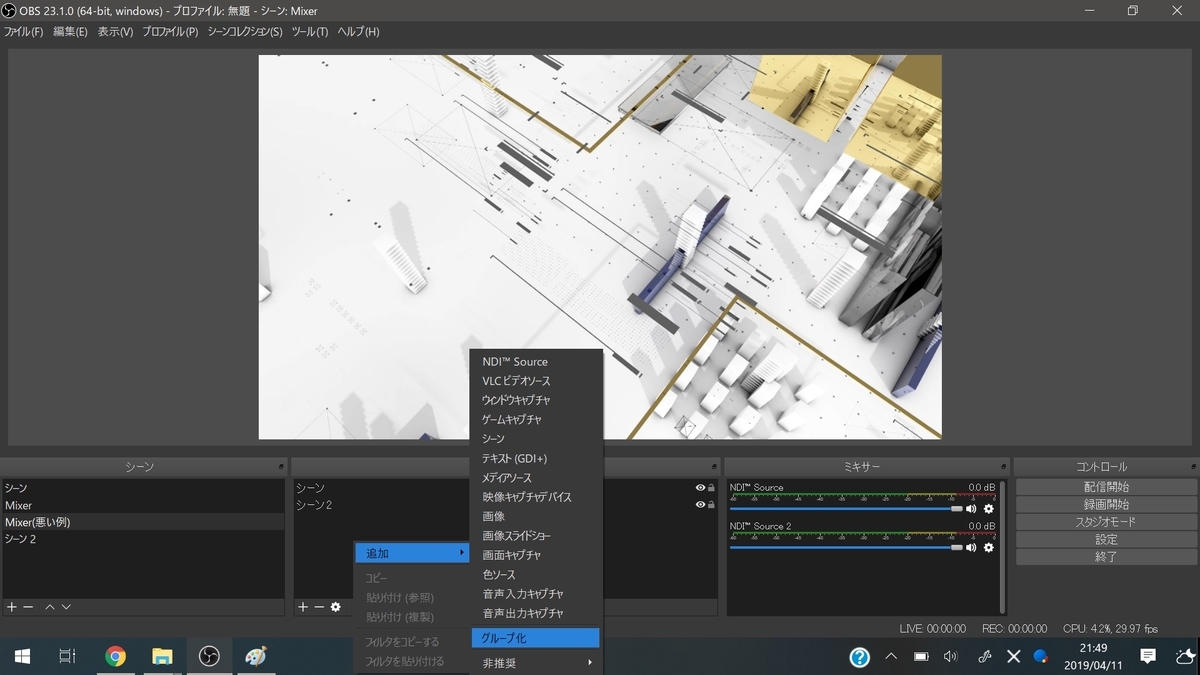The width and height of the screenshot is (1200, 675).
Task: Select ウィンドウキャプチャ from add menu
Action: point(535,400)
